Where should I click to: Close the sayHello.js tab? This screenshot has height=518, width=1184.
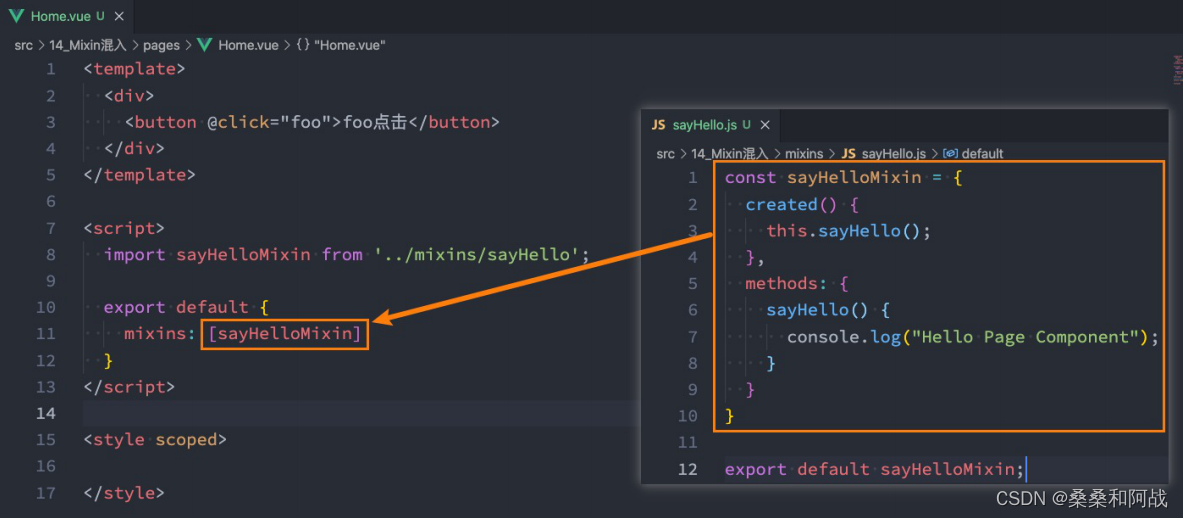[x=765, y=125]
